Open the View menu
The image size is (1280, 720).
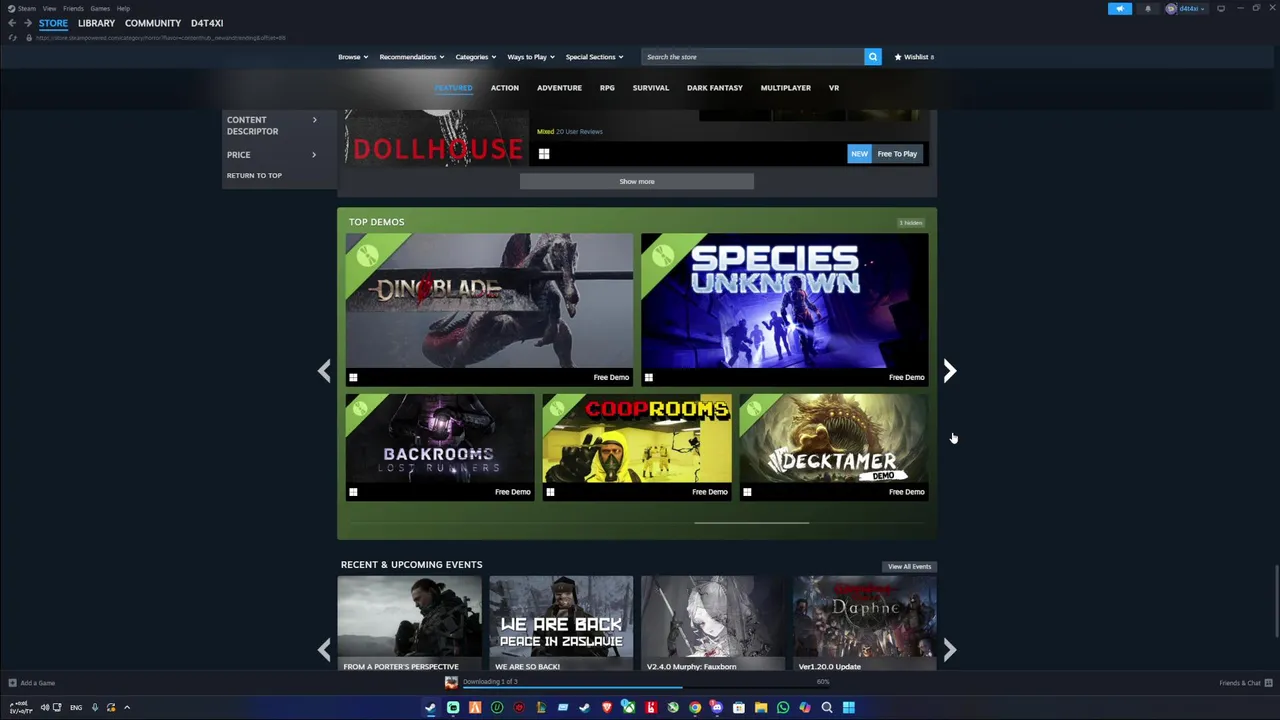(x=49, y=8)
